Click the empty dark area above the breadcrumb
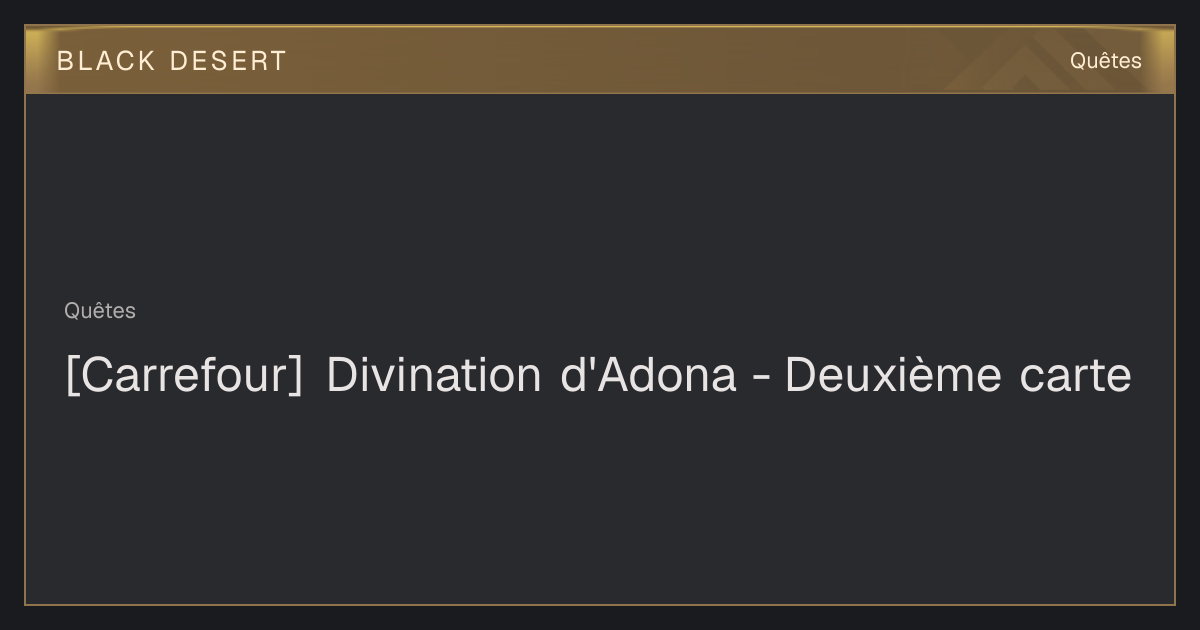 pyautogui.click(x=600, y=195)
